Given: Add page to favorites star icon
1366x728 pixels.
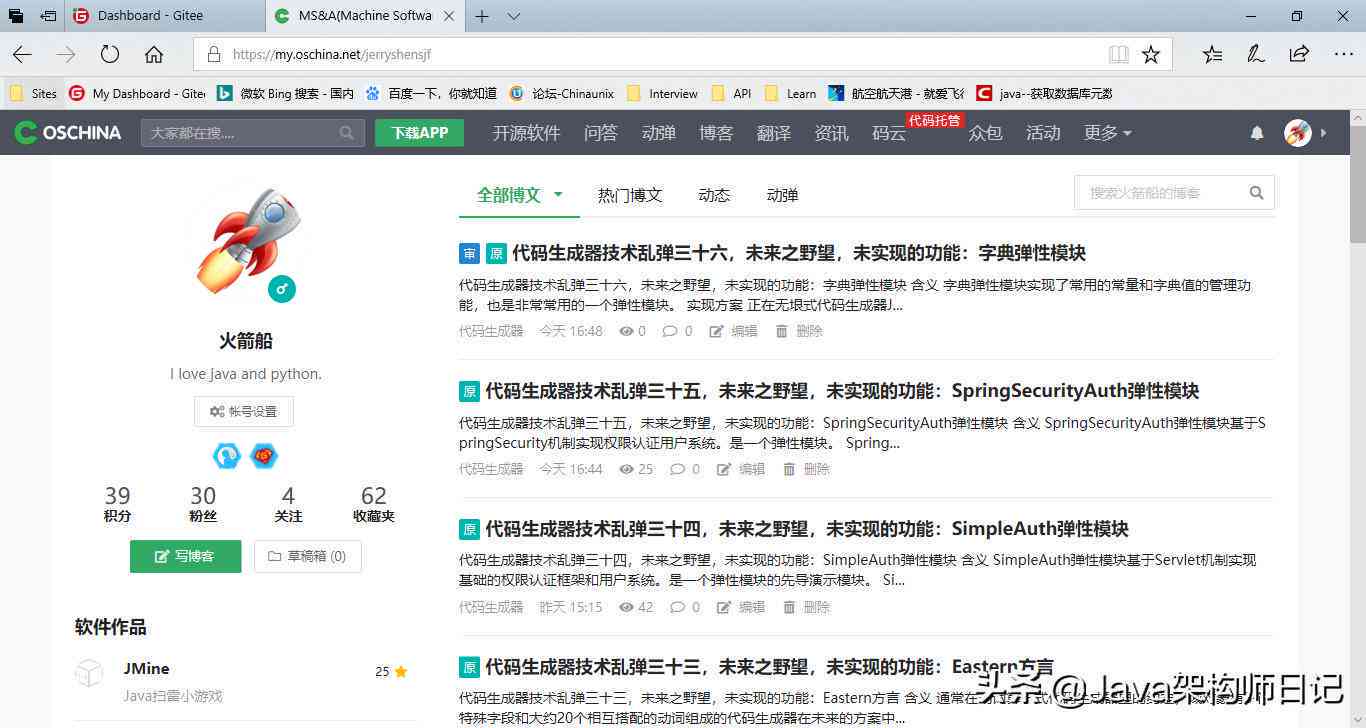Looking at the screenshot, I should tap(1151, 54).
